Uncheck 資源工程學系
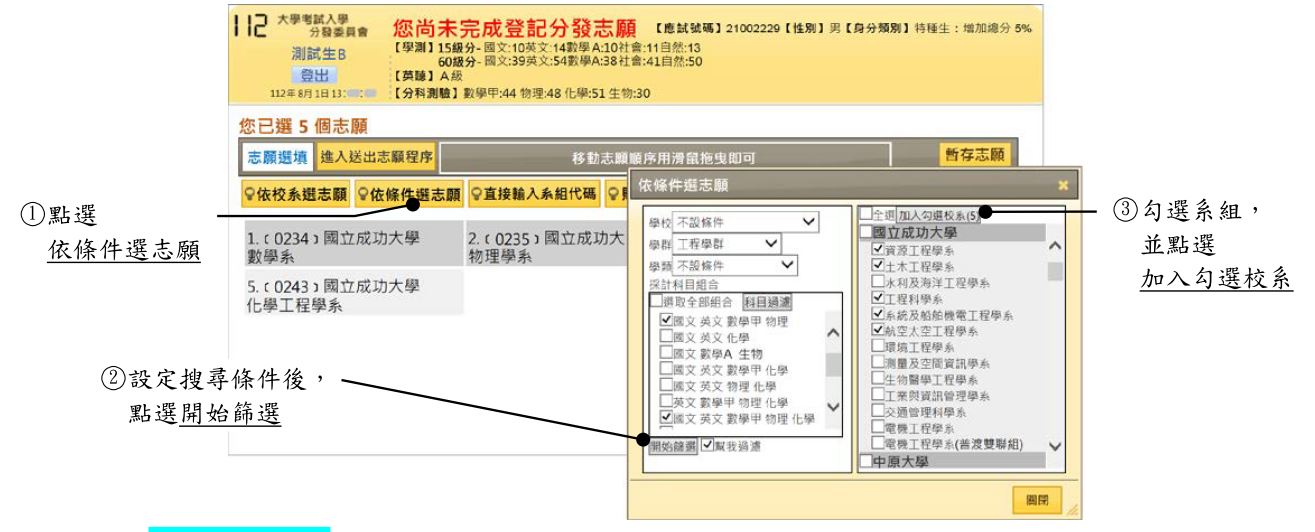The width and height of the screenshot is (1315, 532). [878, 251]
